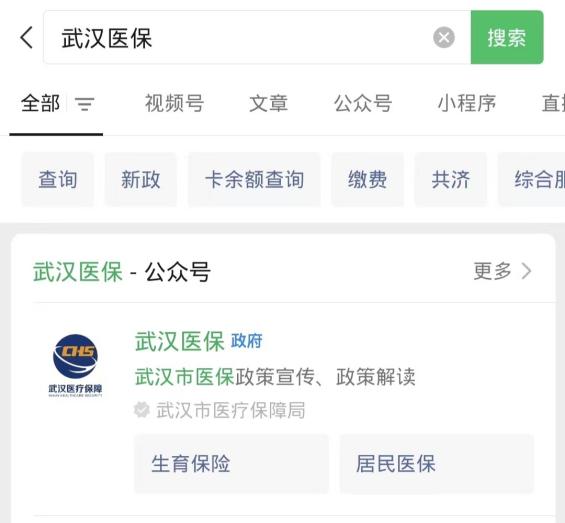This screenshot has height=523, width=565.
Task: Open the filter icon beside 全部
Action: click(85, 104)
